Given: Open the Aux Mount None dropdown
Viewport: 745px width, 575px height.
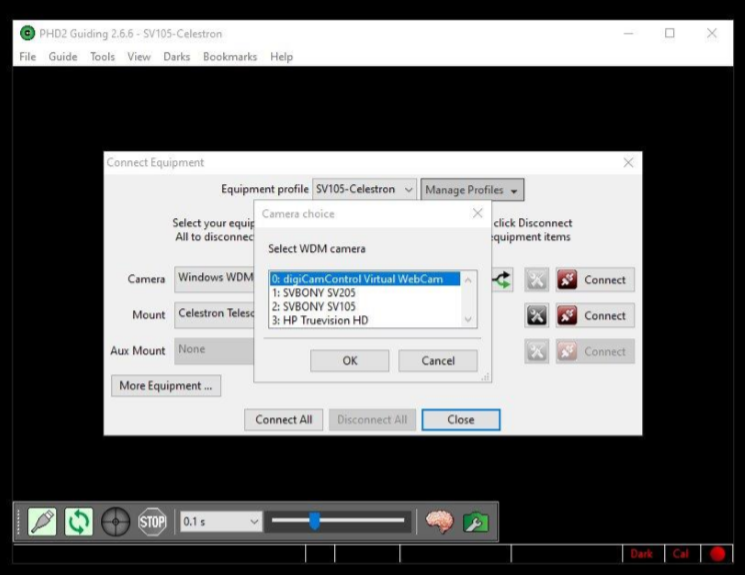Looking at the screenshot, I should [x=215, y=351].
